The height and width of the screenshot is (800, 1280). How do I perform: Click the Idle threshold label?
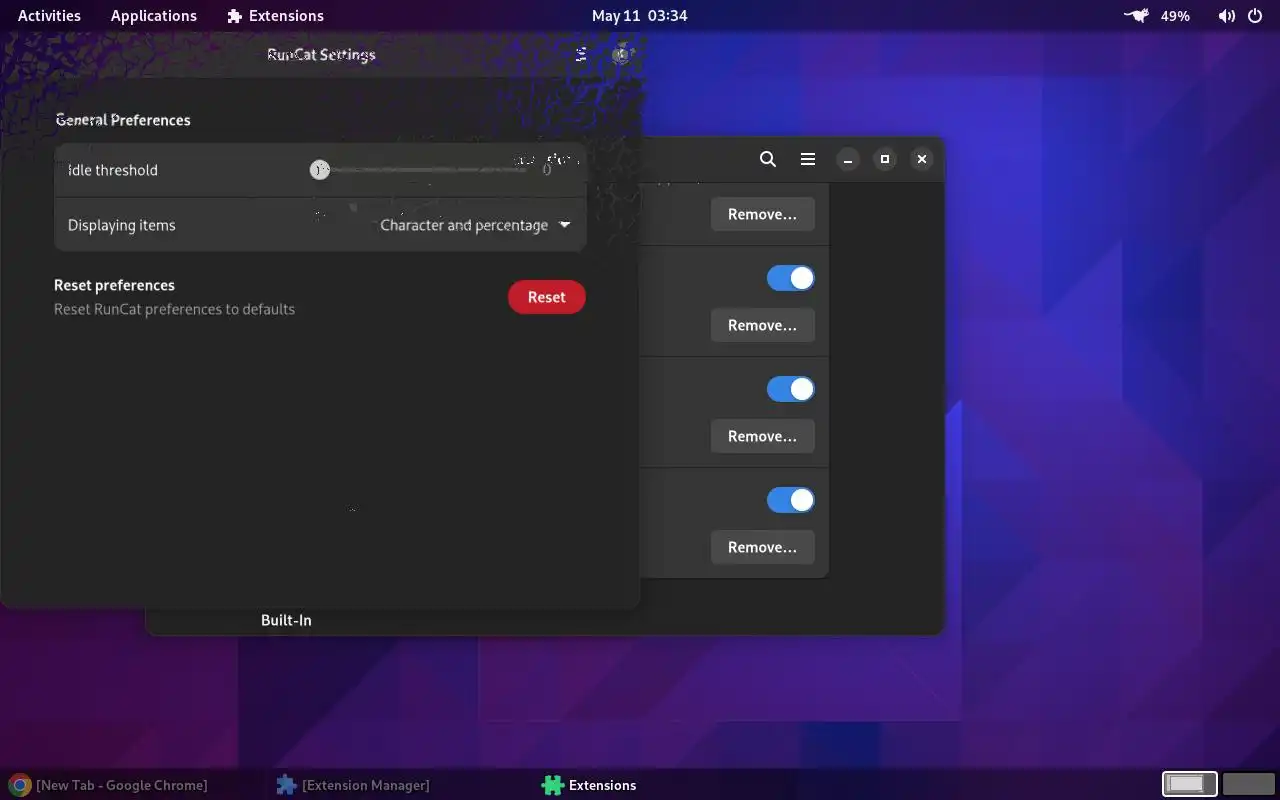point(113,170)
